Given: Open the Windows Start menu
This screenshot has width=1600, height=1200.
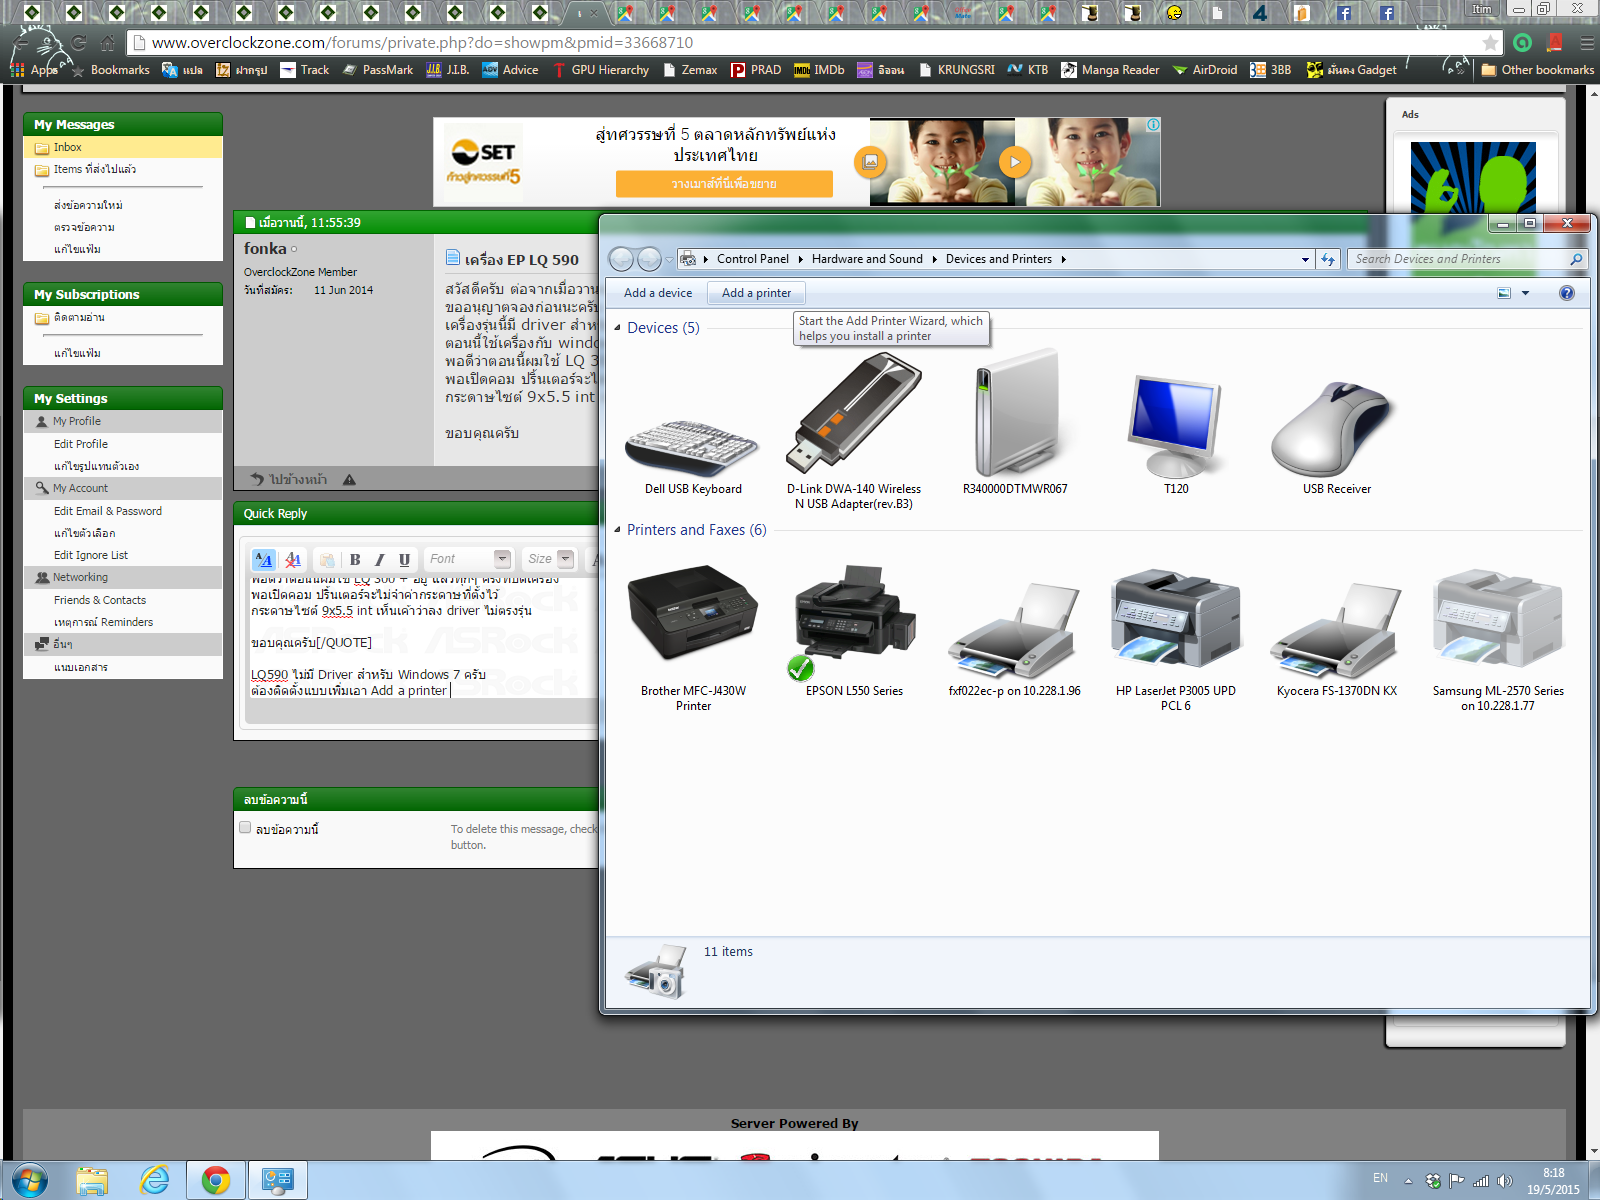Looking at the screenshot, I should pos(28,1180).
